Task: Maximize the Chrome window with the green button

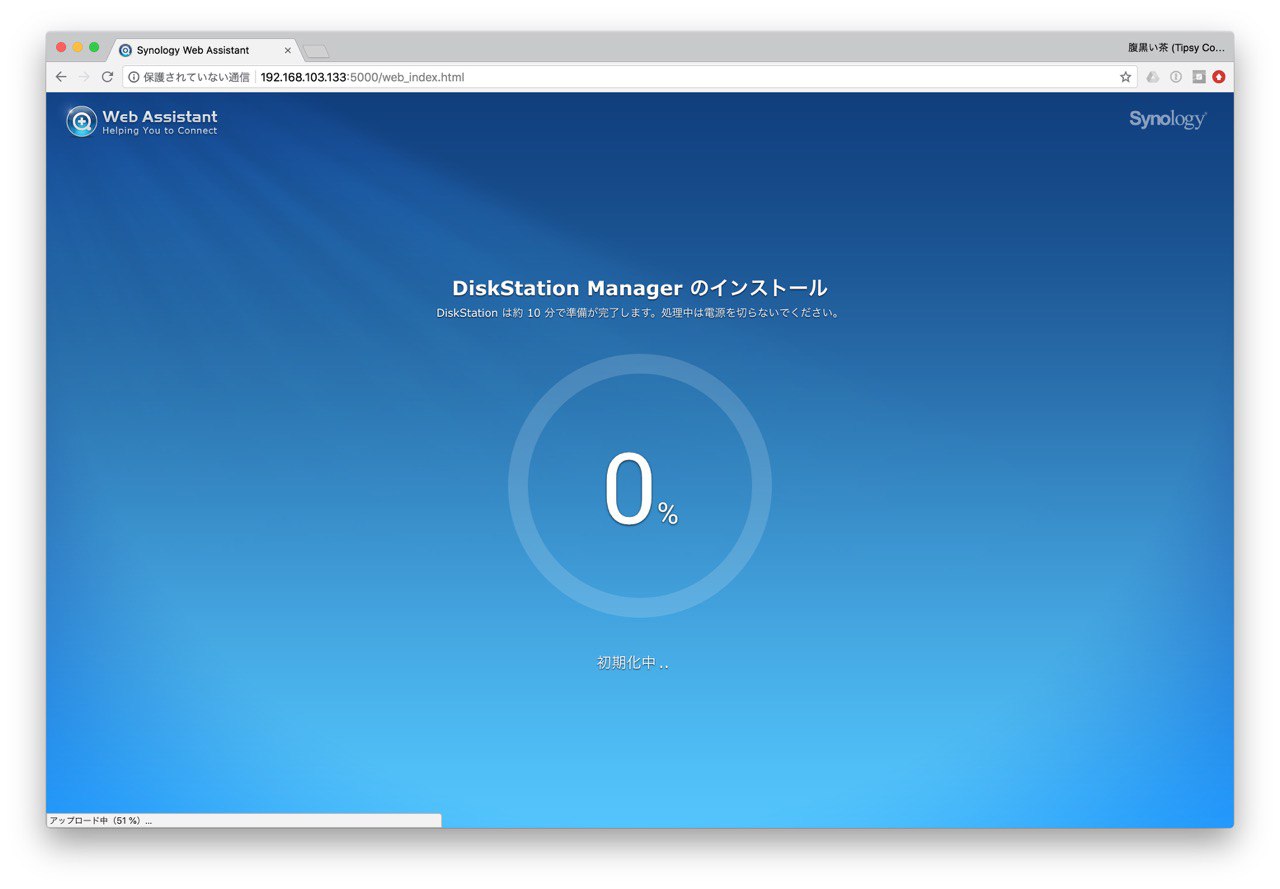Action: [95, 47]
